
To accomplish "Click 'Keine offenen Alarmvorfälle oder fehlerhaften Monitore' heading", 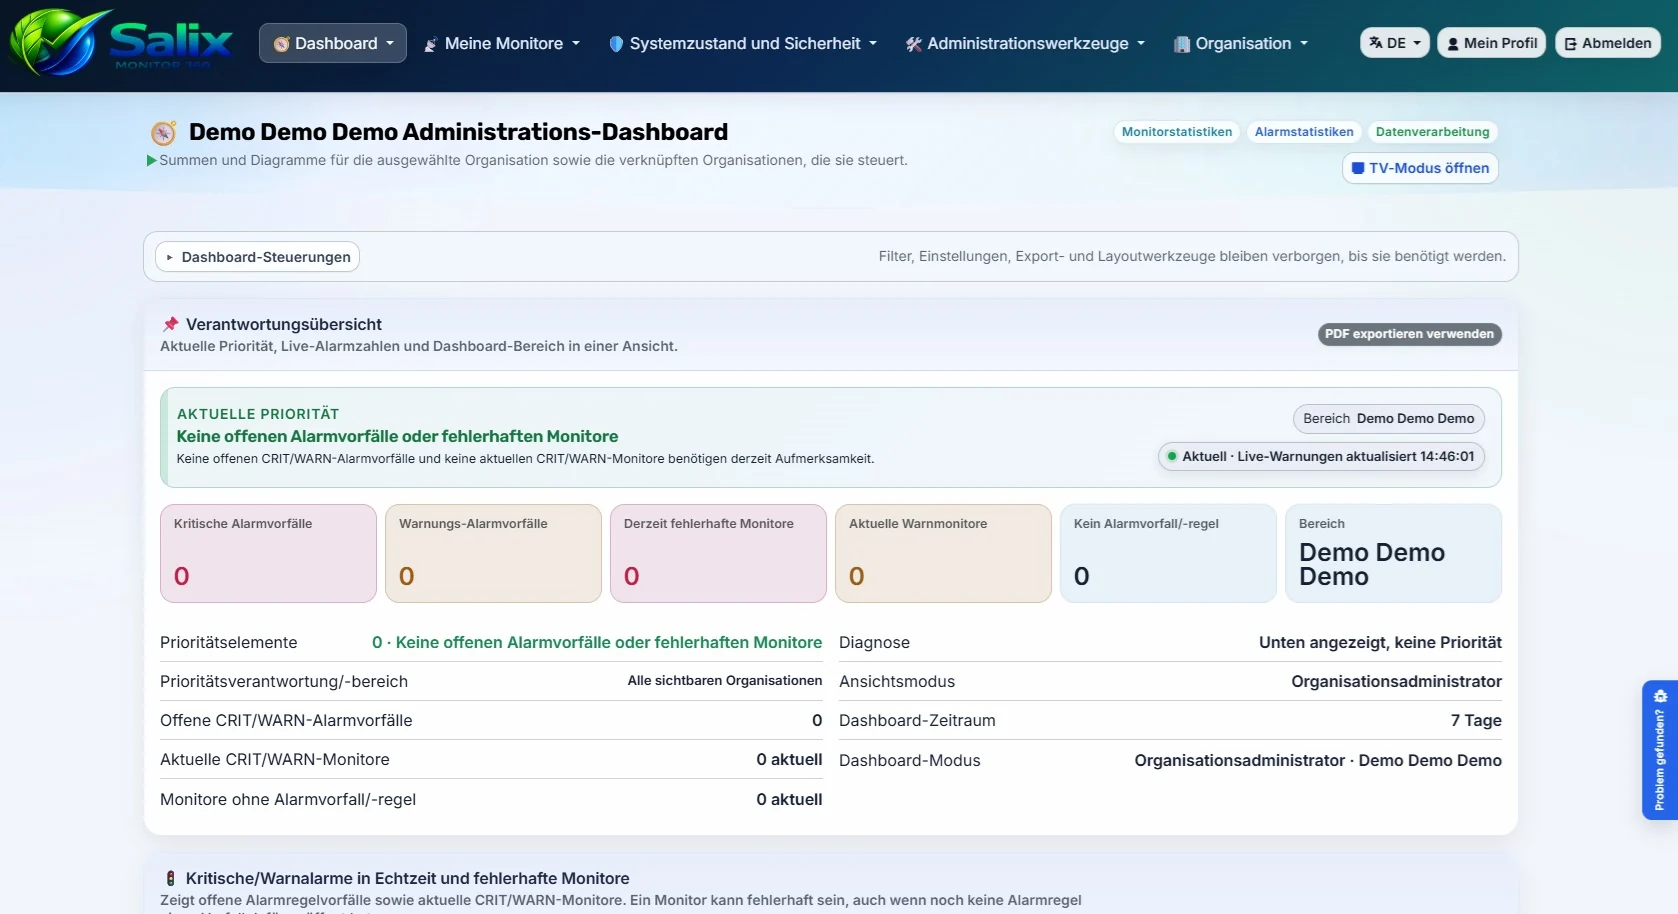I will pyautogui.click(x=397, y=436).
